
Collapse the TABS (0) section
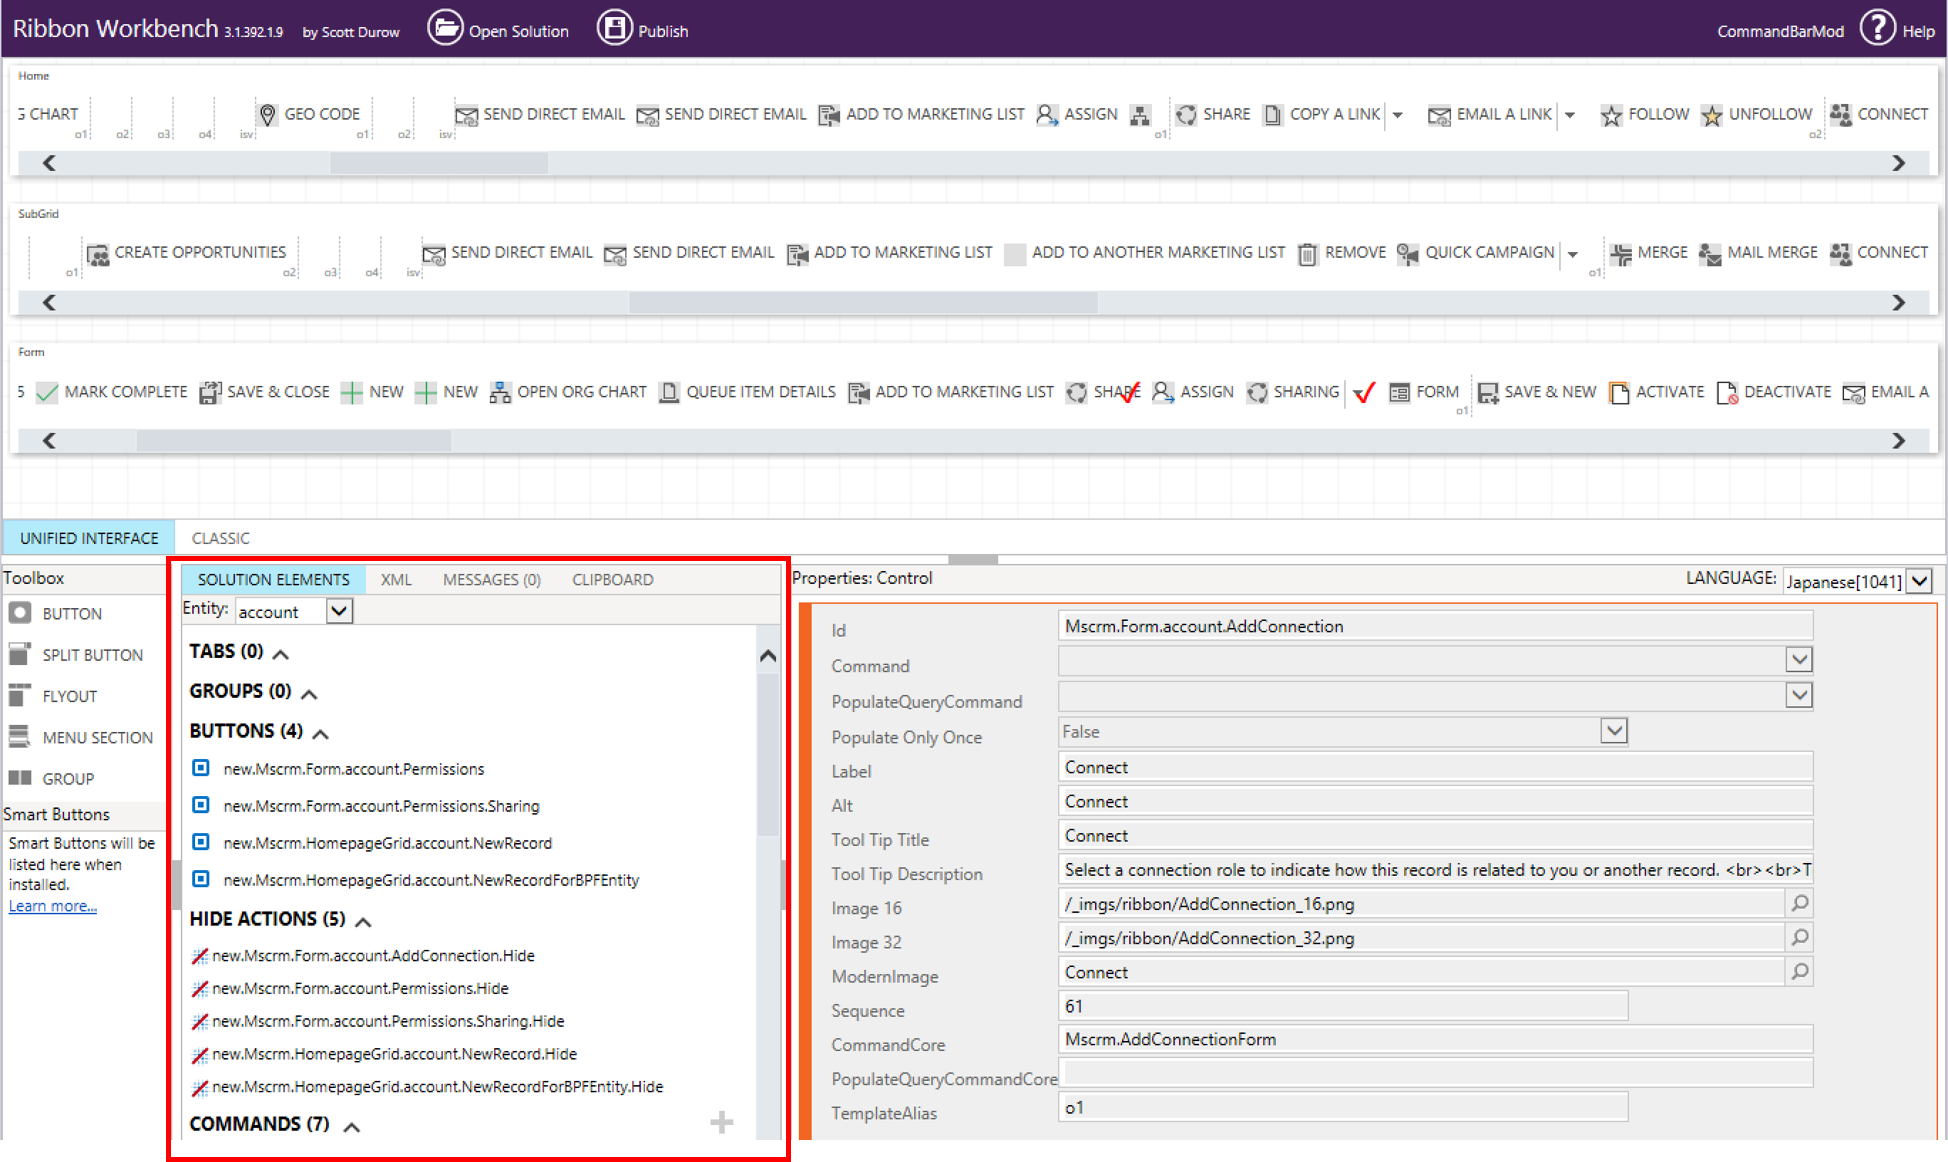coord(281,654)
